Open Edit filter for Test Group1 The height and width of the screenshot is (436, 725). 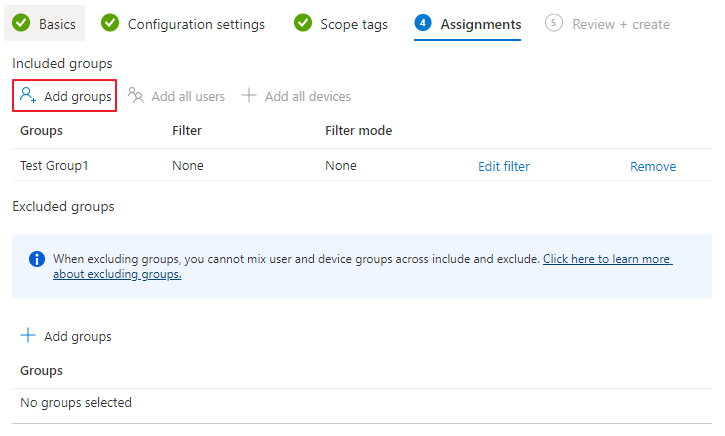click(x=504, y=166)
